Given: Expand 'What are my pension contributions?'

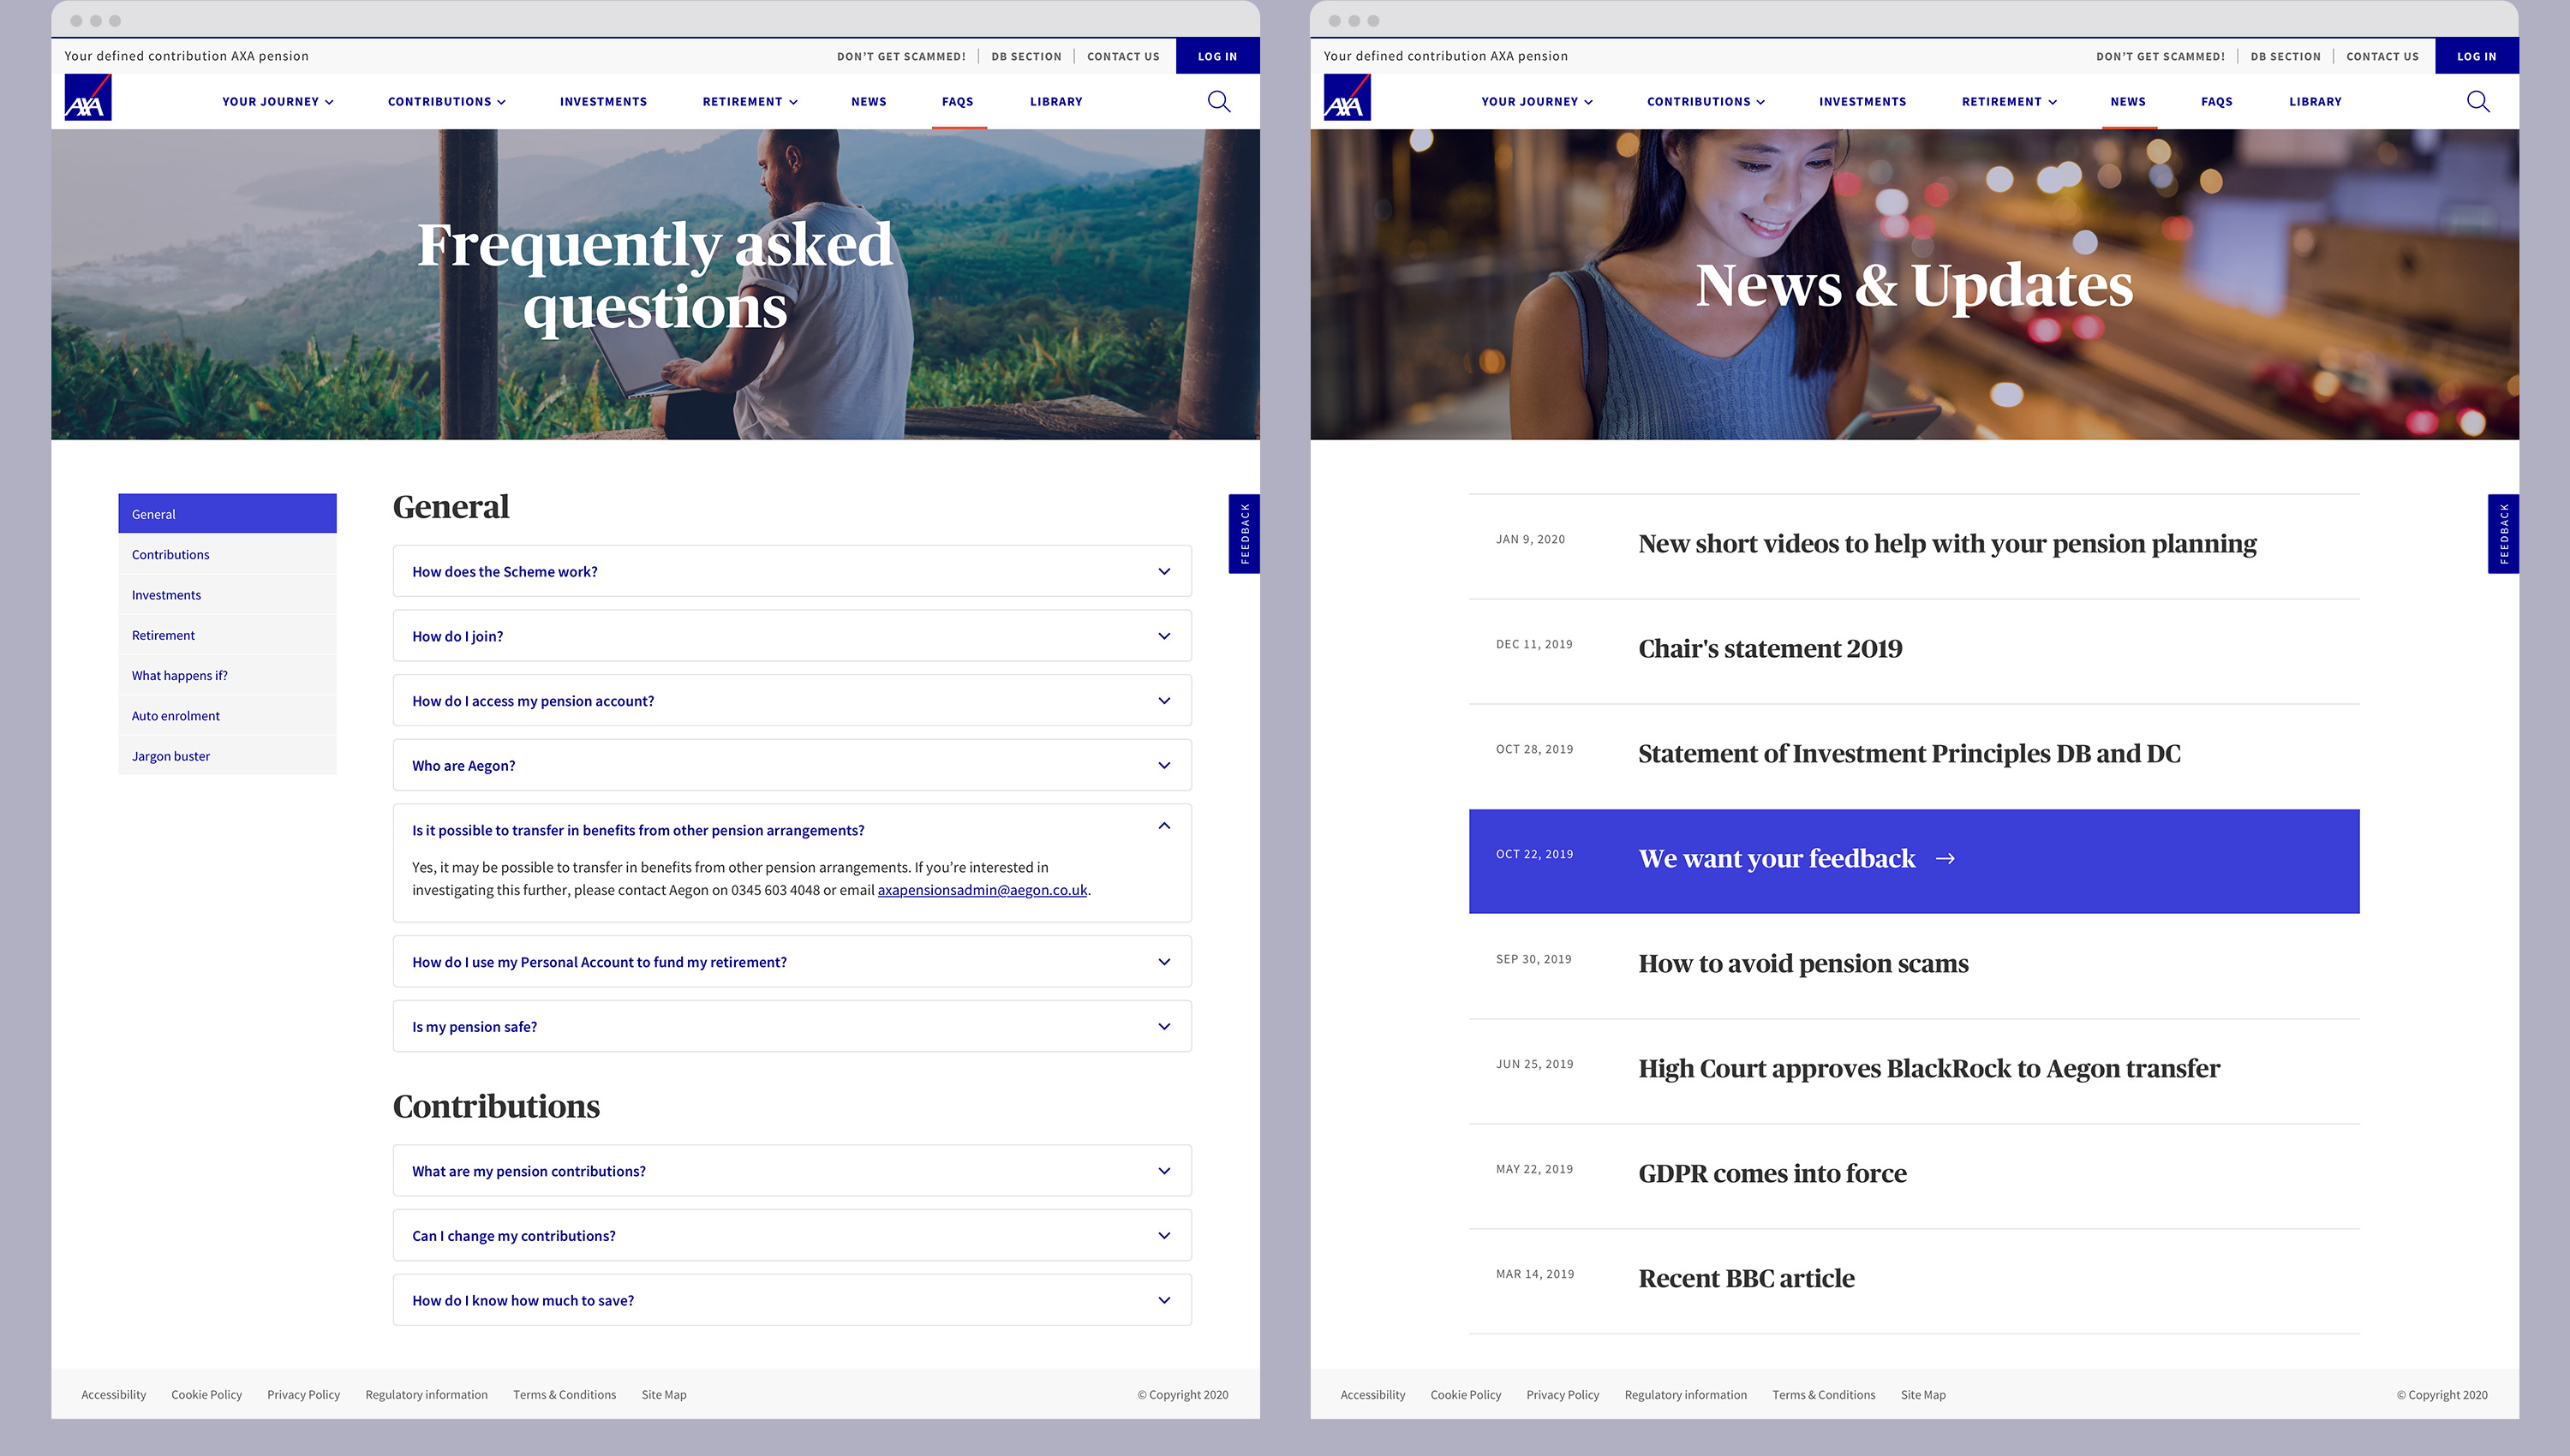Looking at the screenshot, I should coord(792,1171).
